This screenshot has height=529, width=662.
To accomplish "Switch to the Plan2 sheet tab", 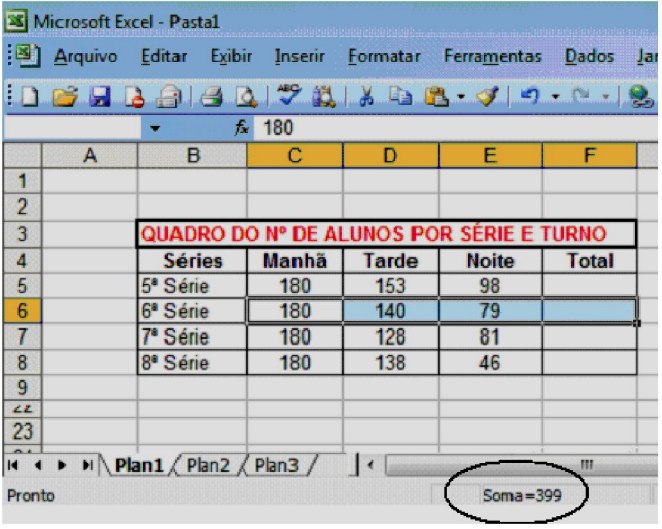I will tap(208, 465).
